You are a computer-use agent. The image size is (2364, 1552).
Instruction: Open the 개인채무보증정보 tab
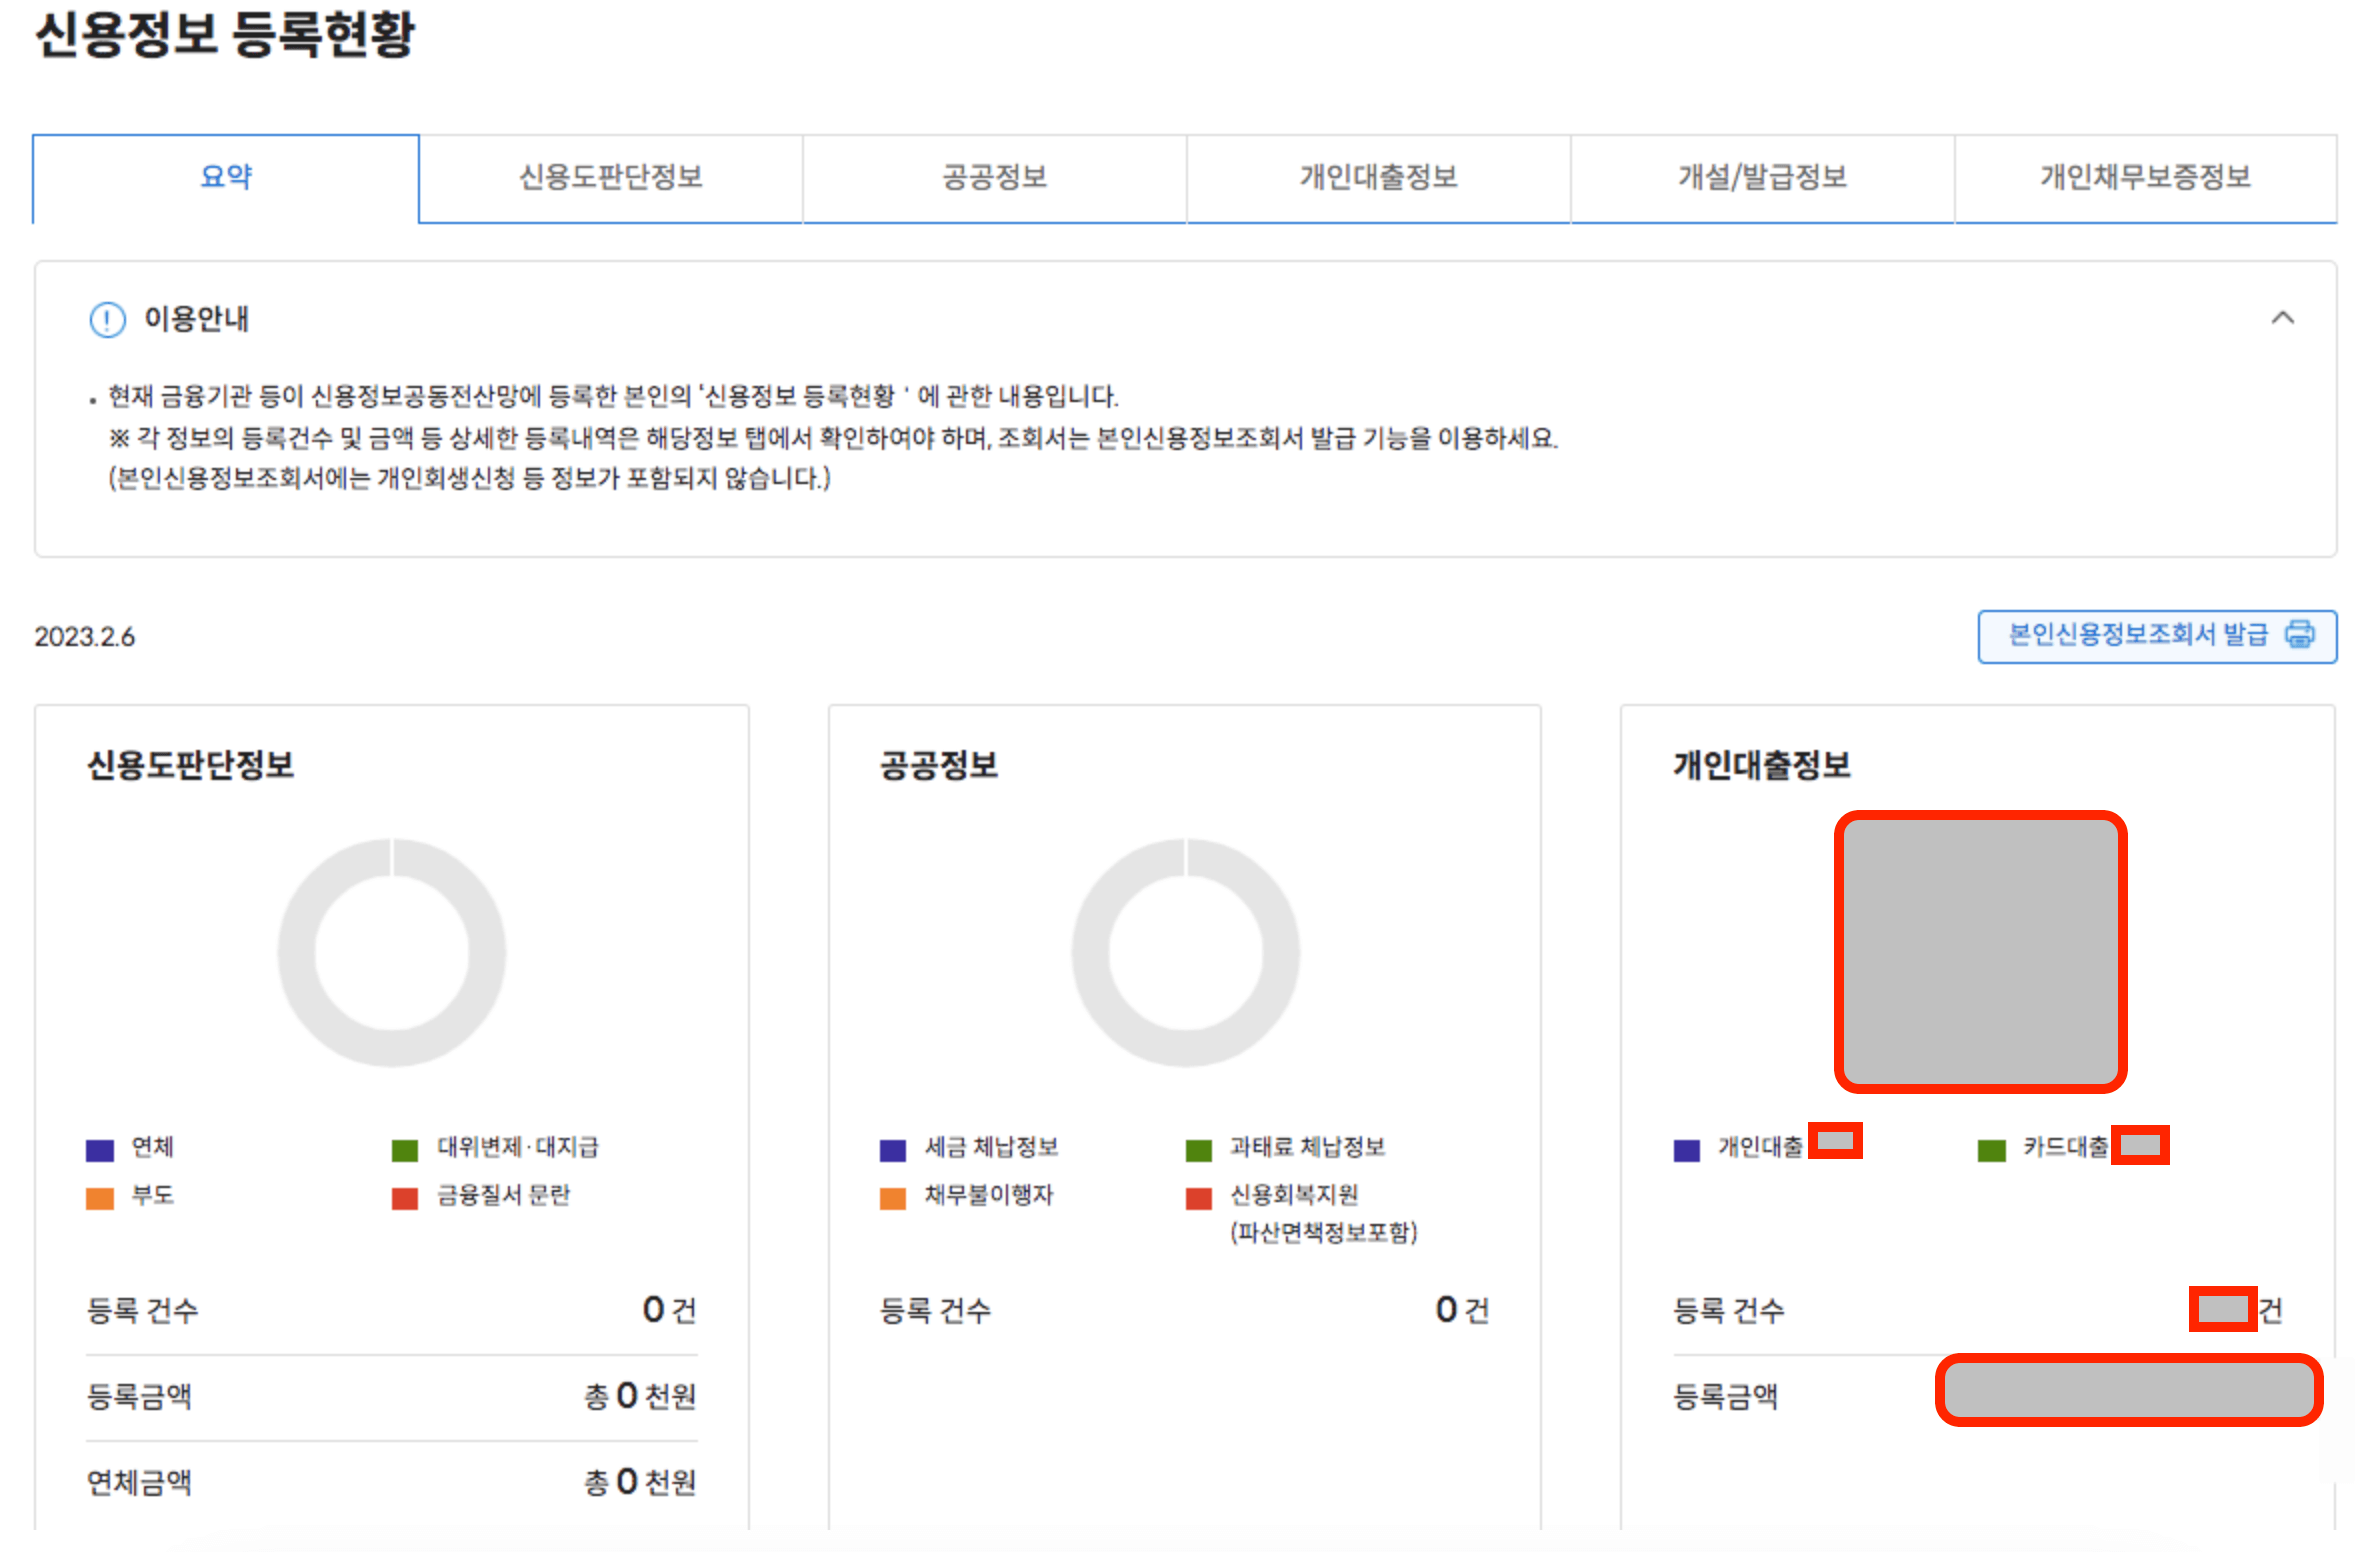[x=2144, y=178]
